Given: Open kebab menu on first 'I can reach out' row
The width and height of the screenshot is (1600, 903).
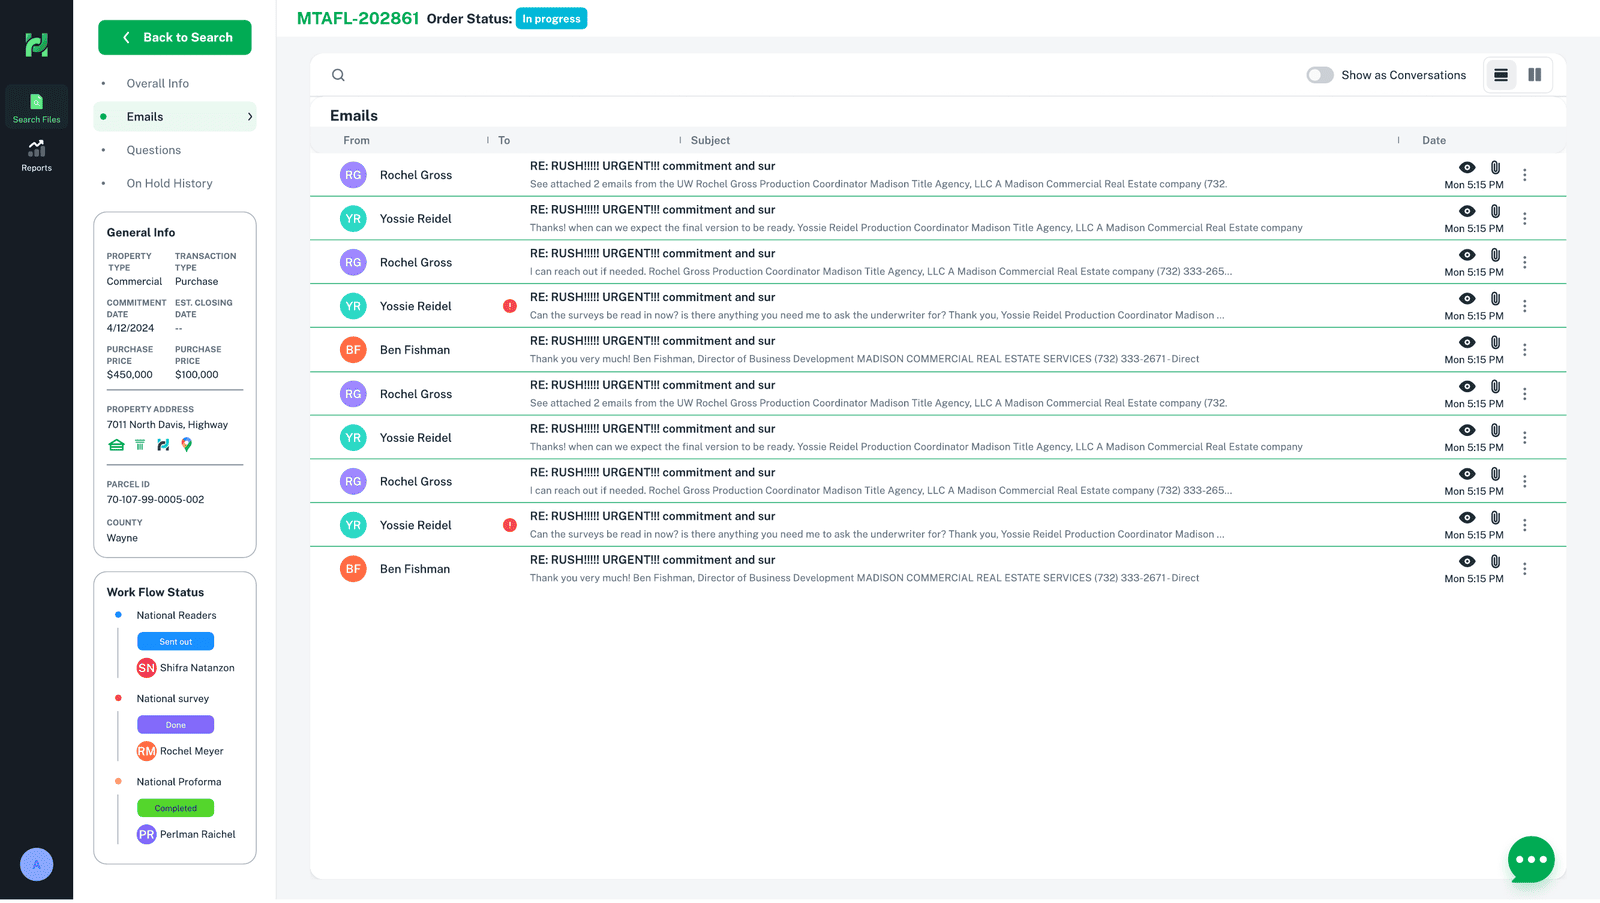Looking at the screenshot, I should click(x=1524, y=262).
